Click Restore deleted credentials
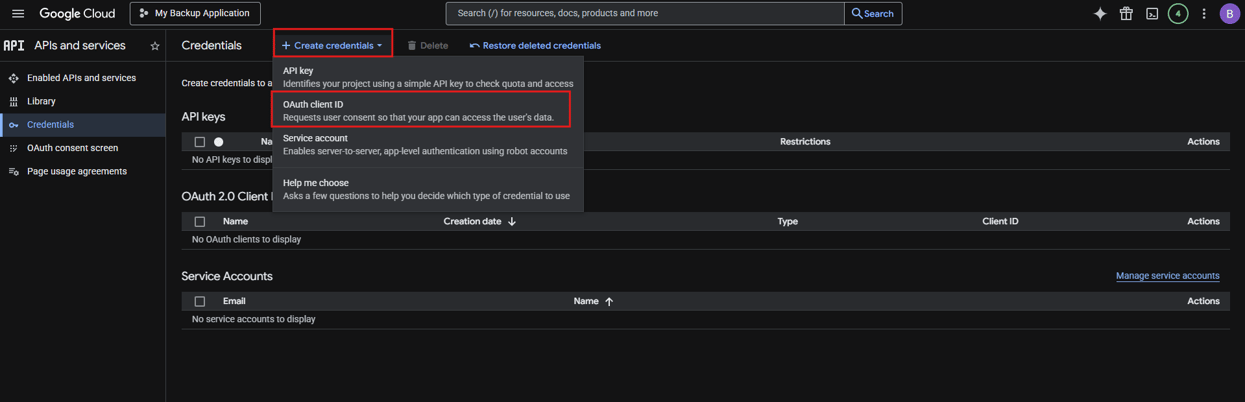This screenshot has height=402, width=1245. pos(535,46)
